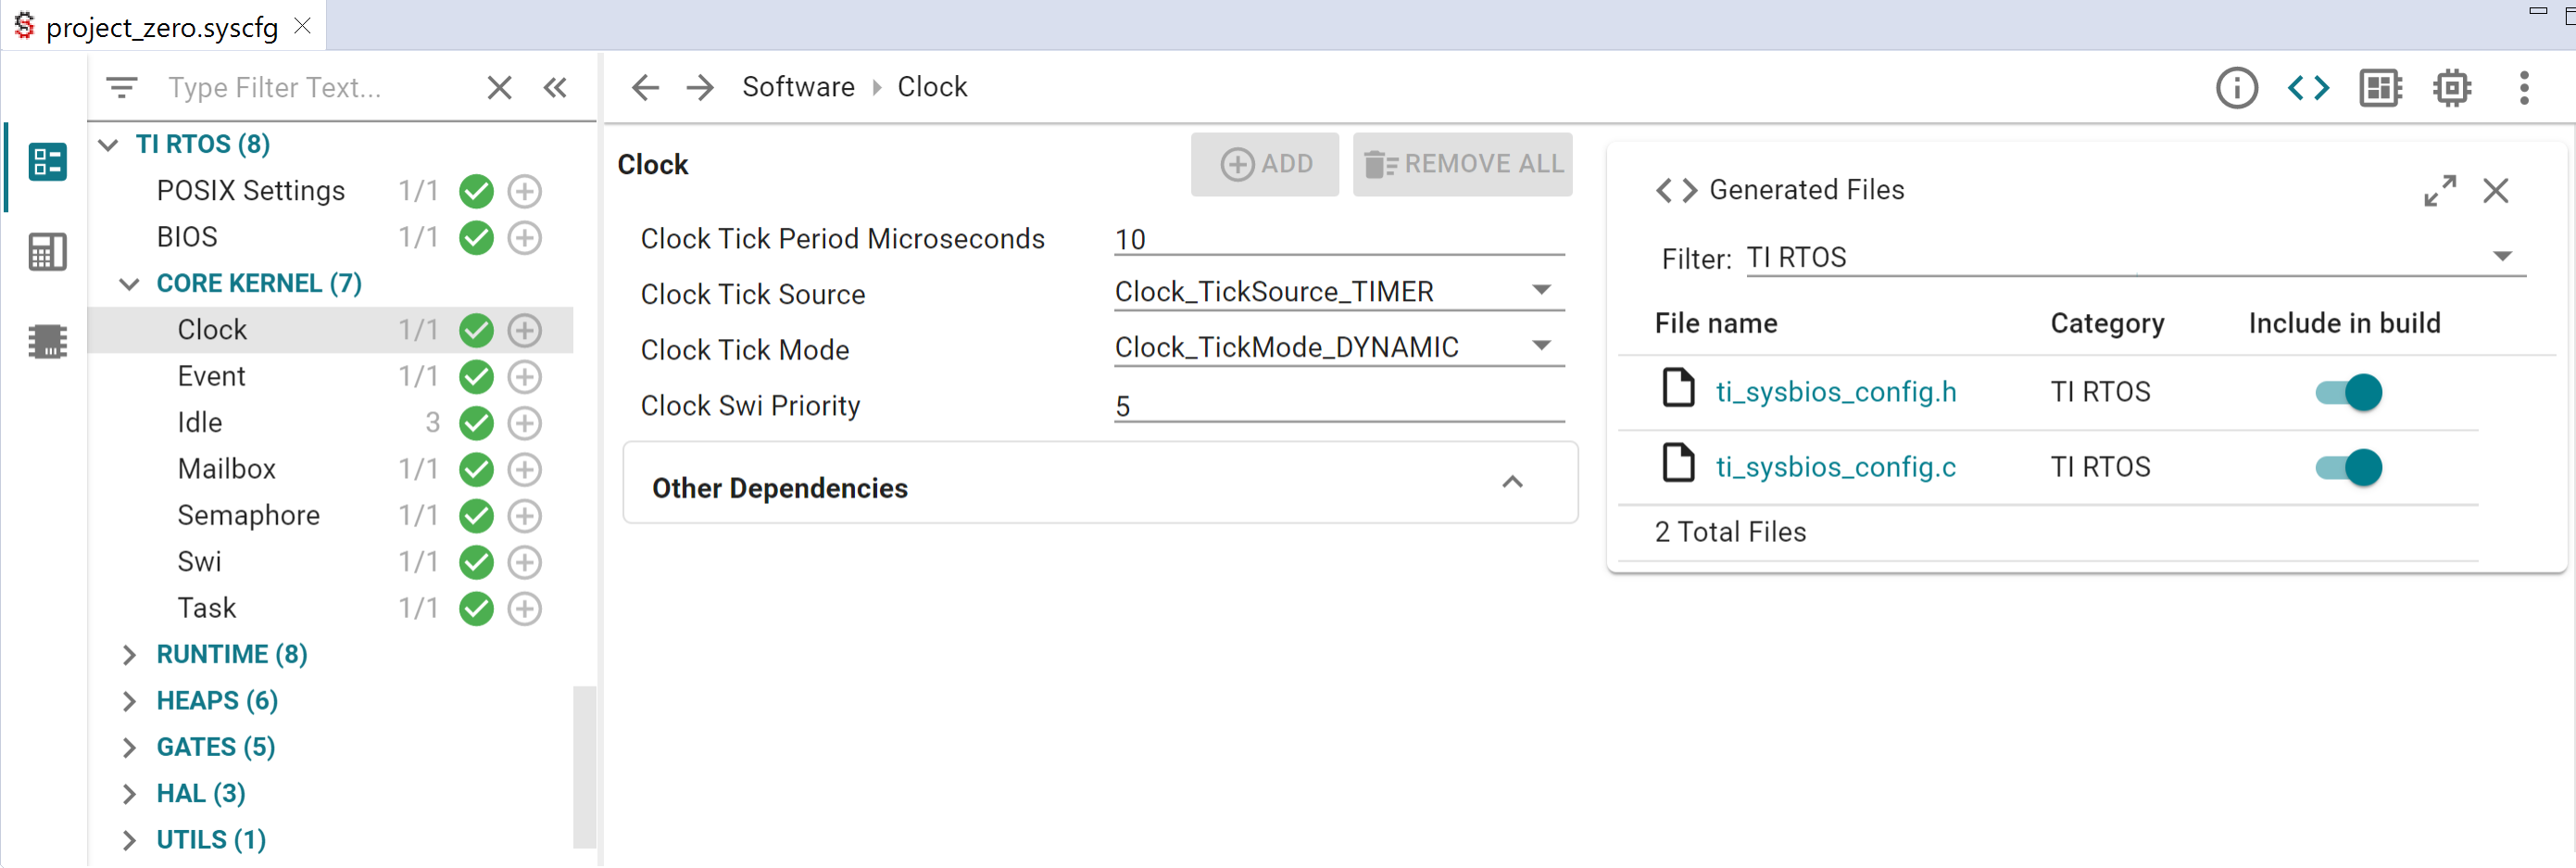Click the filter icon beside the search box
The width and height of the screenshot is (2576, 868).
point(122,88)
